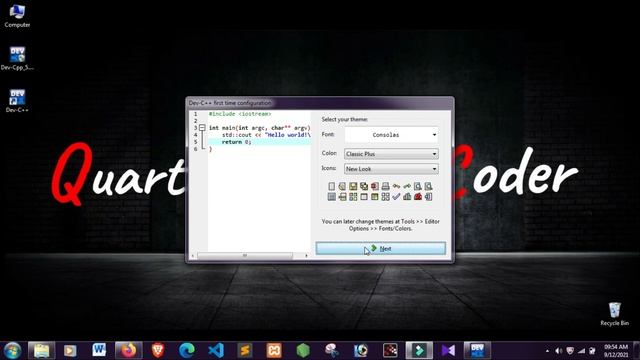This screenshot has height=360, width=640.
Task: Click the Undo arrow icon in preview
Action: pos(396,186)
